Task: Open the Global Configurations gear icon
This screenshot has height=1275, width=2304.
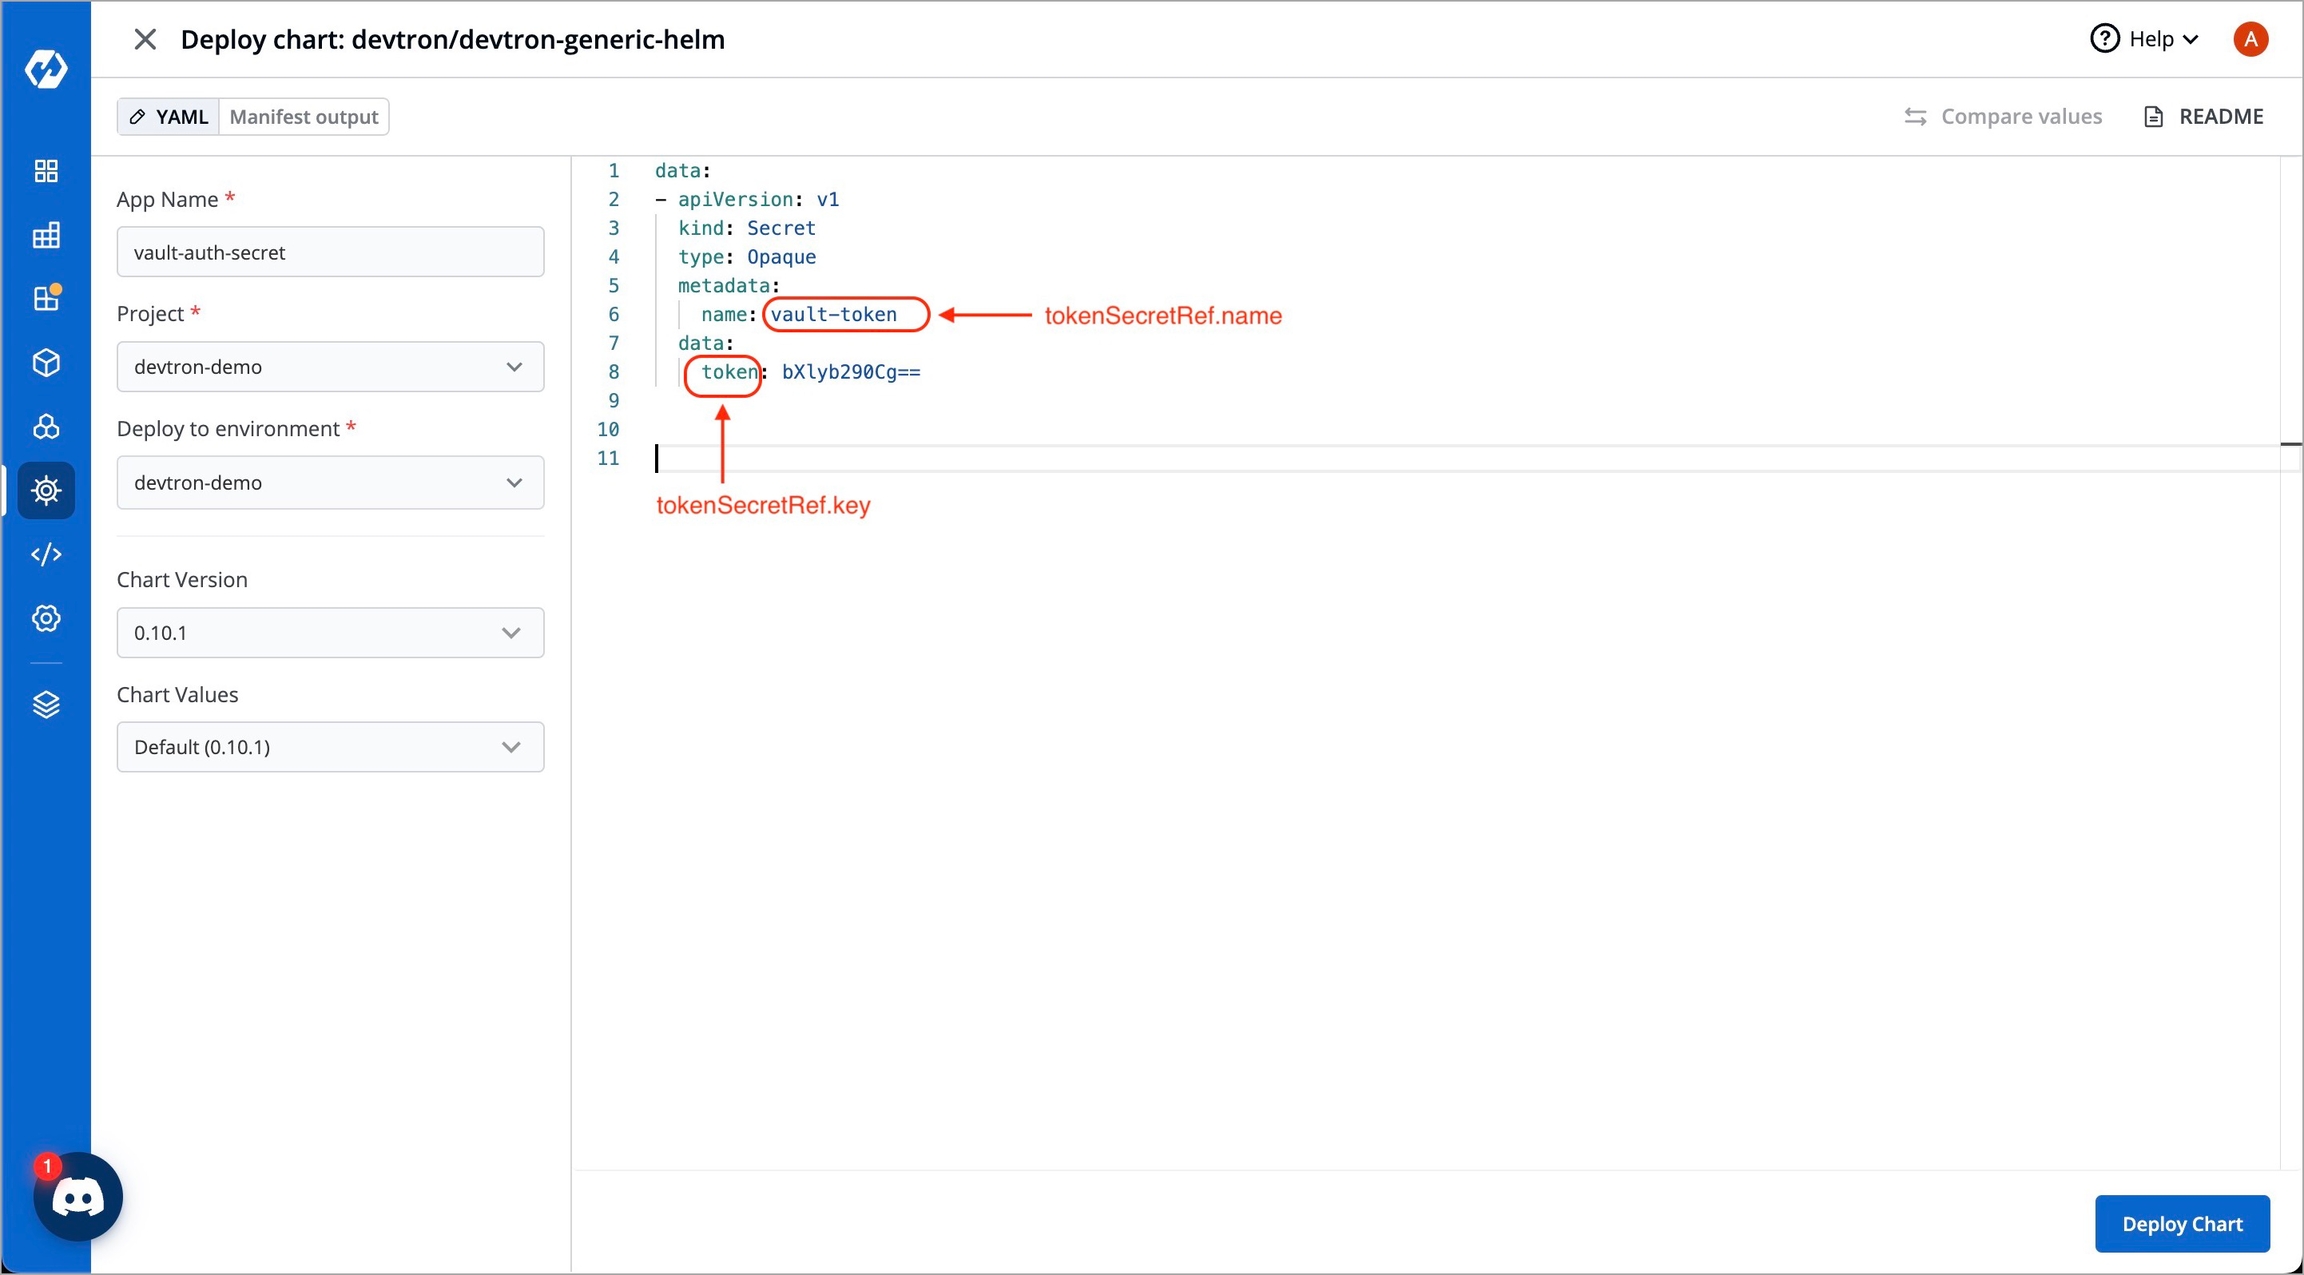Action: 46,618
